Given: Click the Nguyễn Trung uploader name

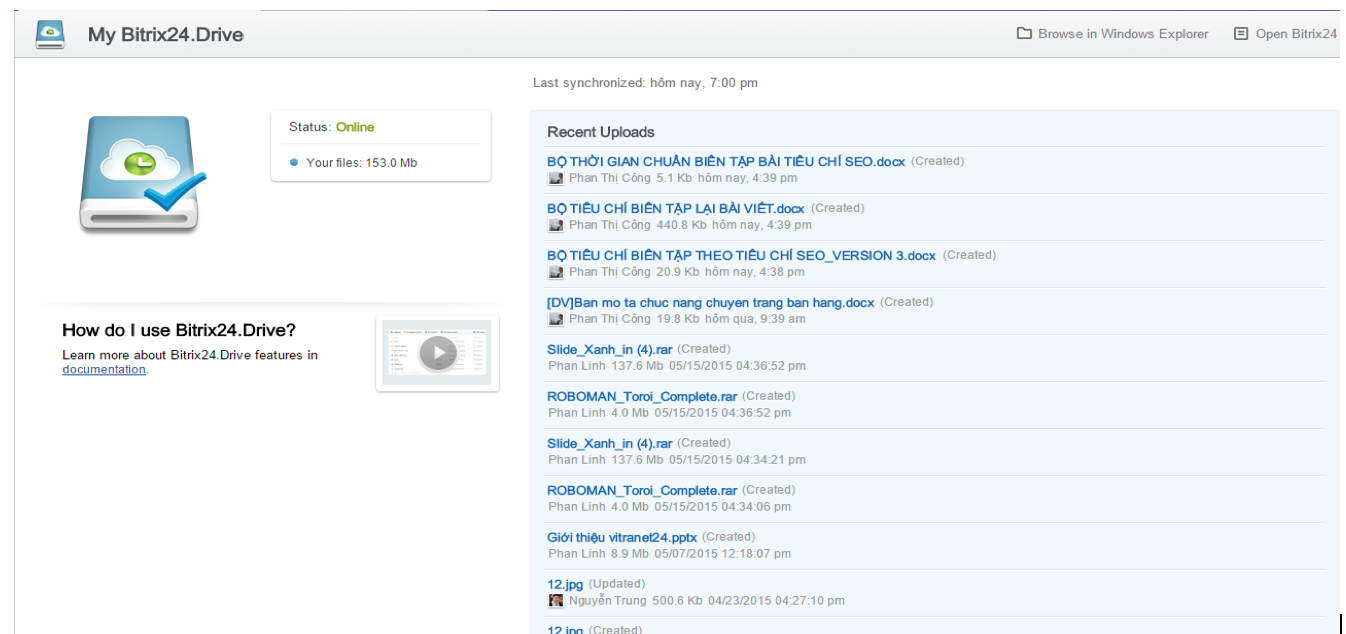Looking at the screenshot, I should (610, 601).
